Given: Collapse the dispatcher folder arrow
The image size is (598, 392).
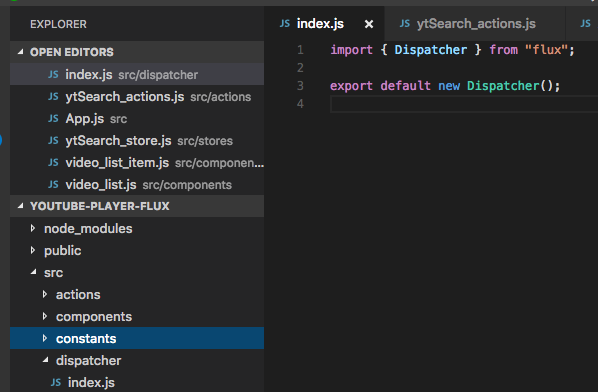Looking at the screenshot, I should tap(45, 360).
